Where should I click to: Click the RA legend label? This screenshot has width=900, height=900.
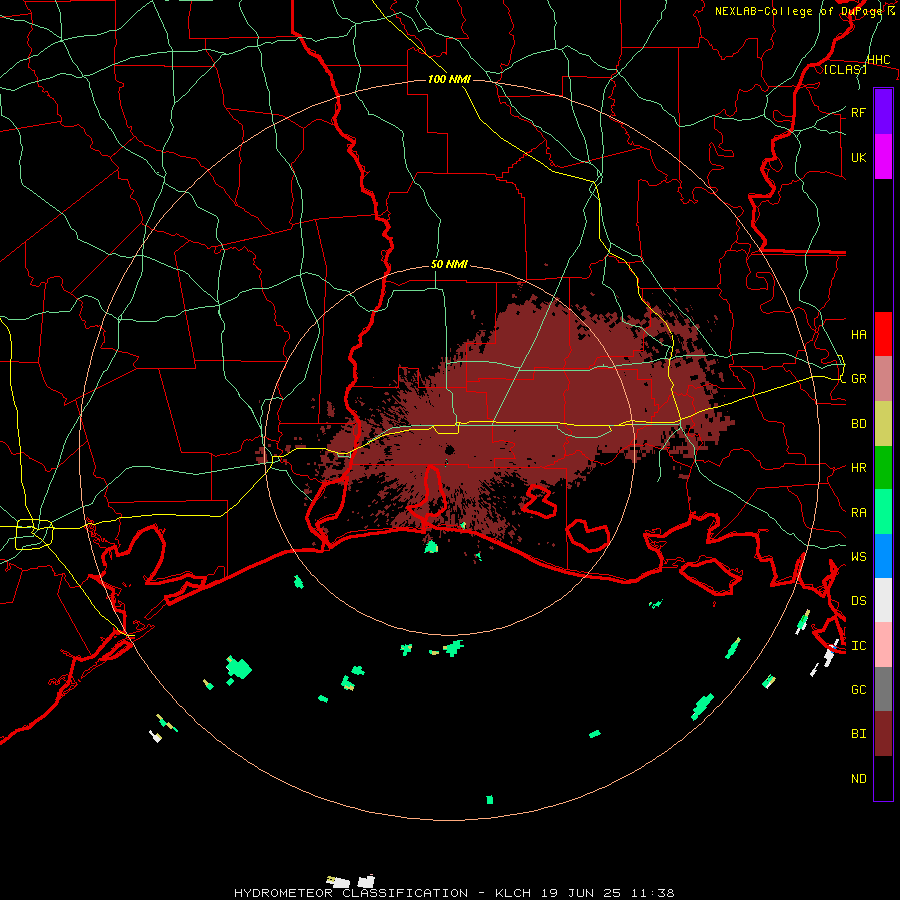(858, 513)
